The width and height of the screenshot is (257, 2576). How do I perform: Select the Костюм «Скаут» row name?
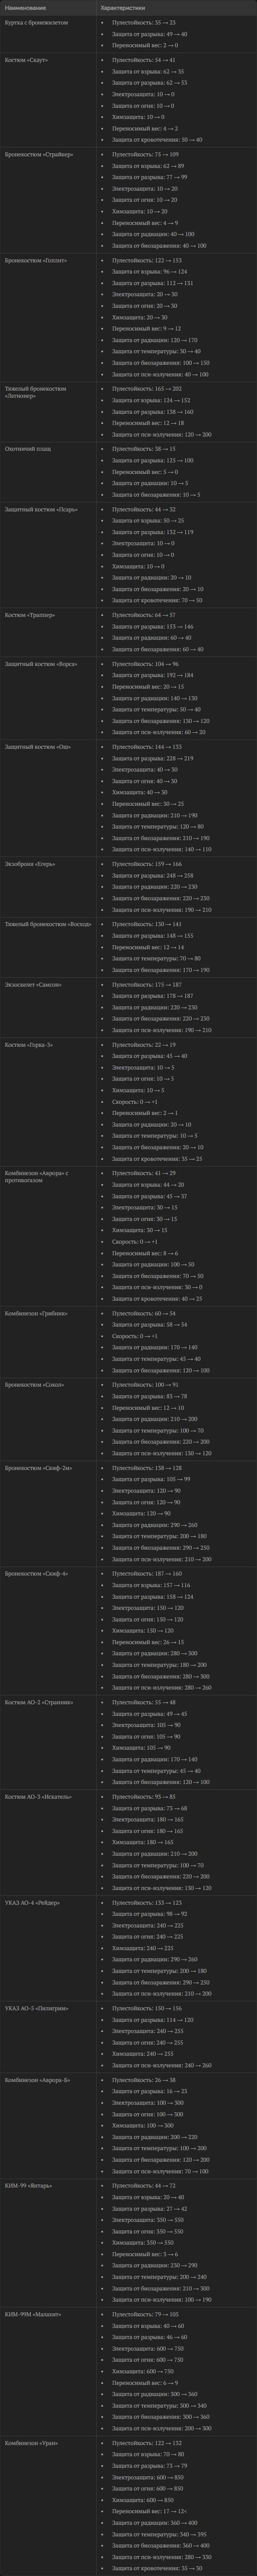tap(26, 60)
